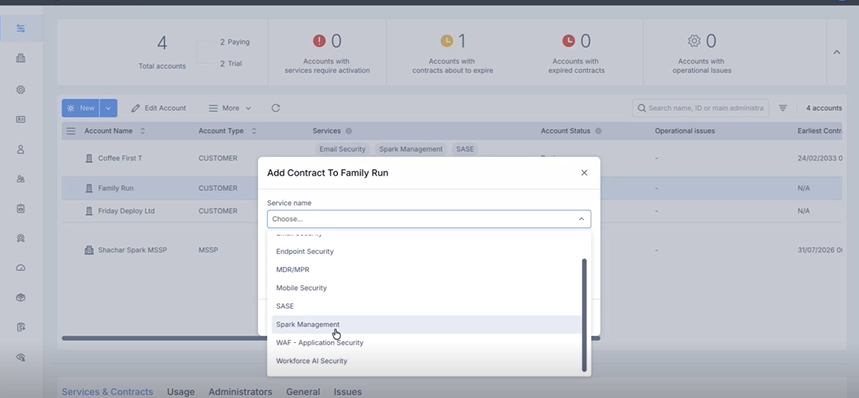Click the New account button
Image resolution: width=859 pixels, height=398 pixels.
(x=81, y=108)
